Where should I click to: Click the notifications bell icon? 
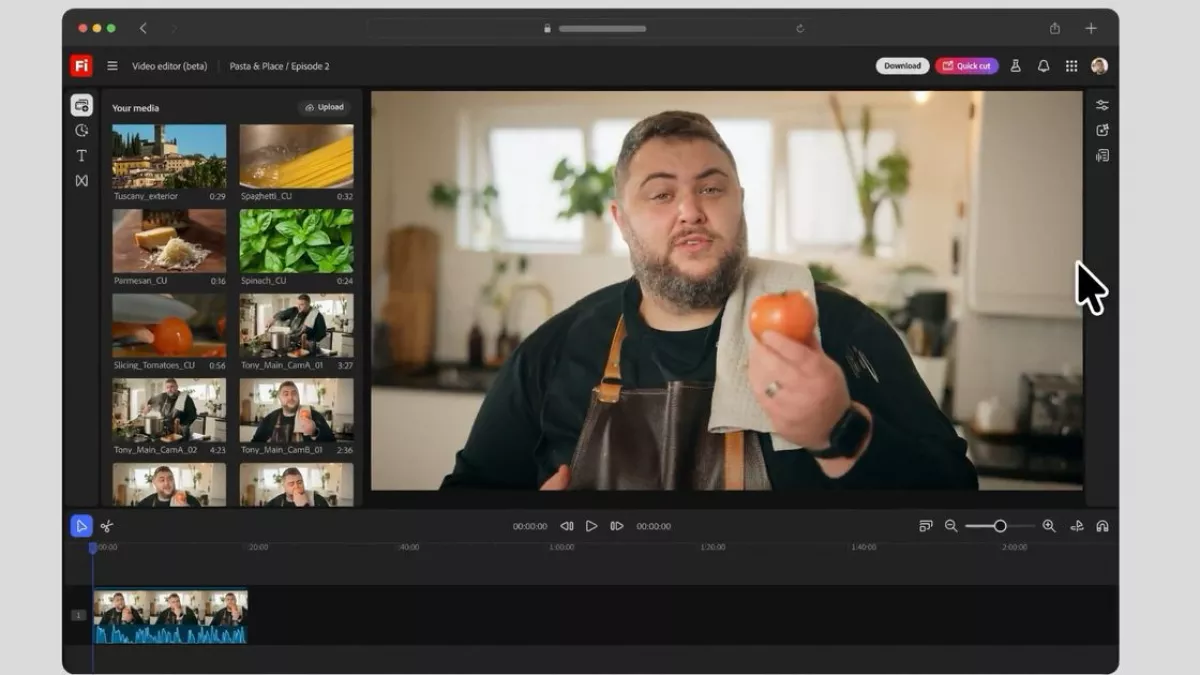pos(1043,66)
